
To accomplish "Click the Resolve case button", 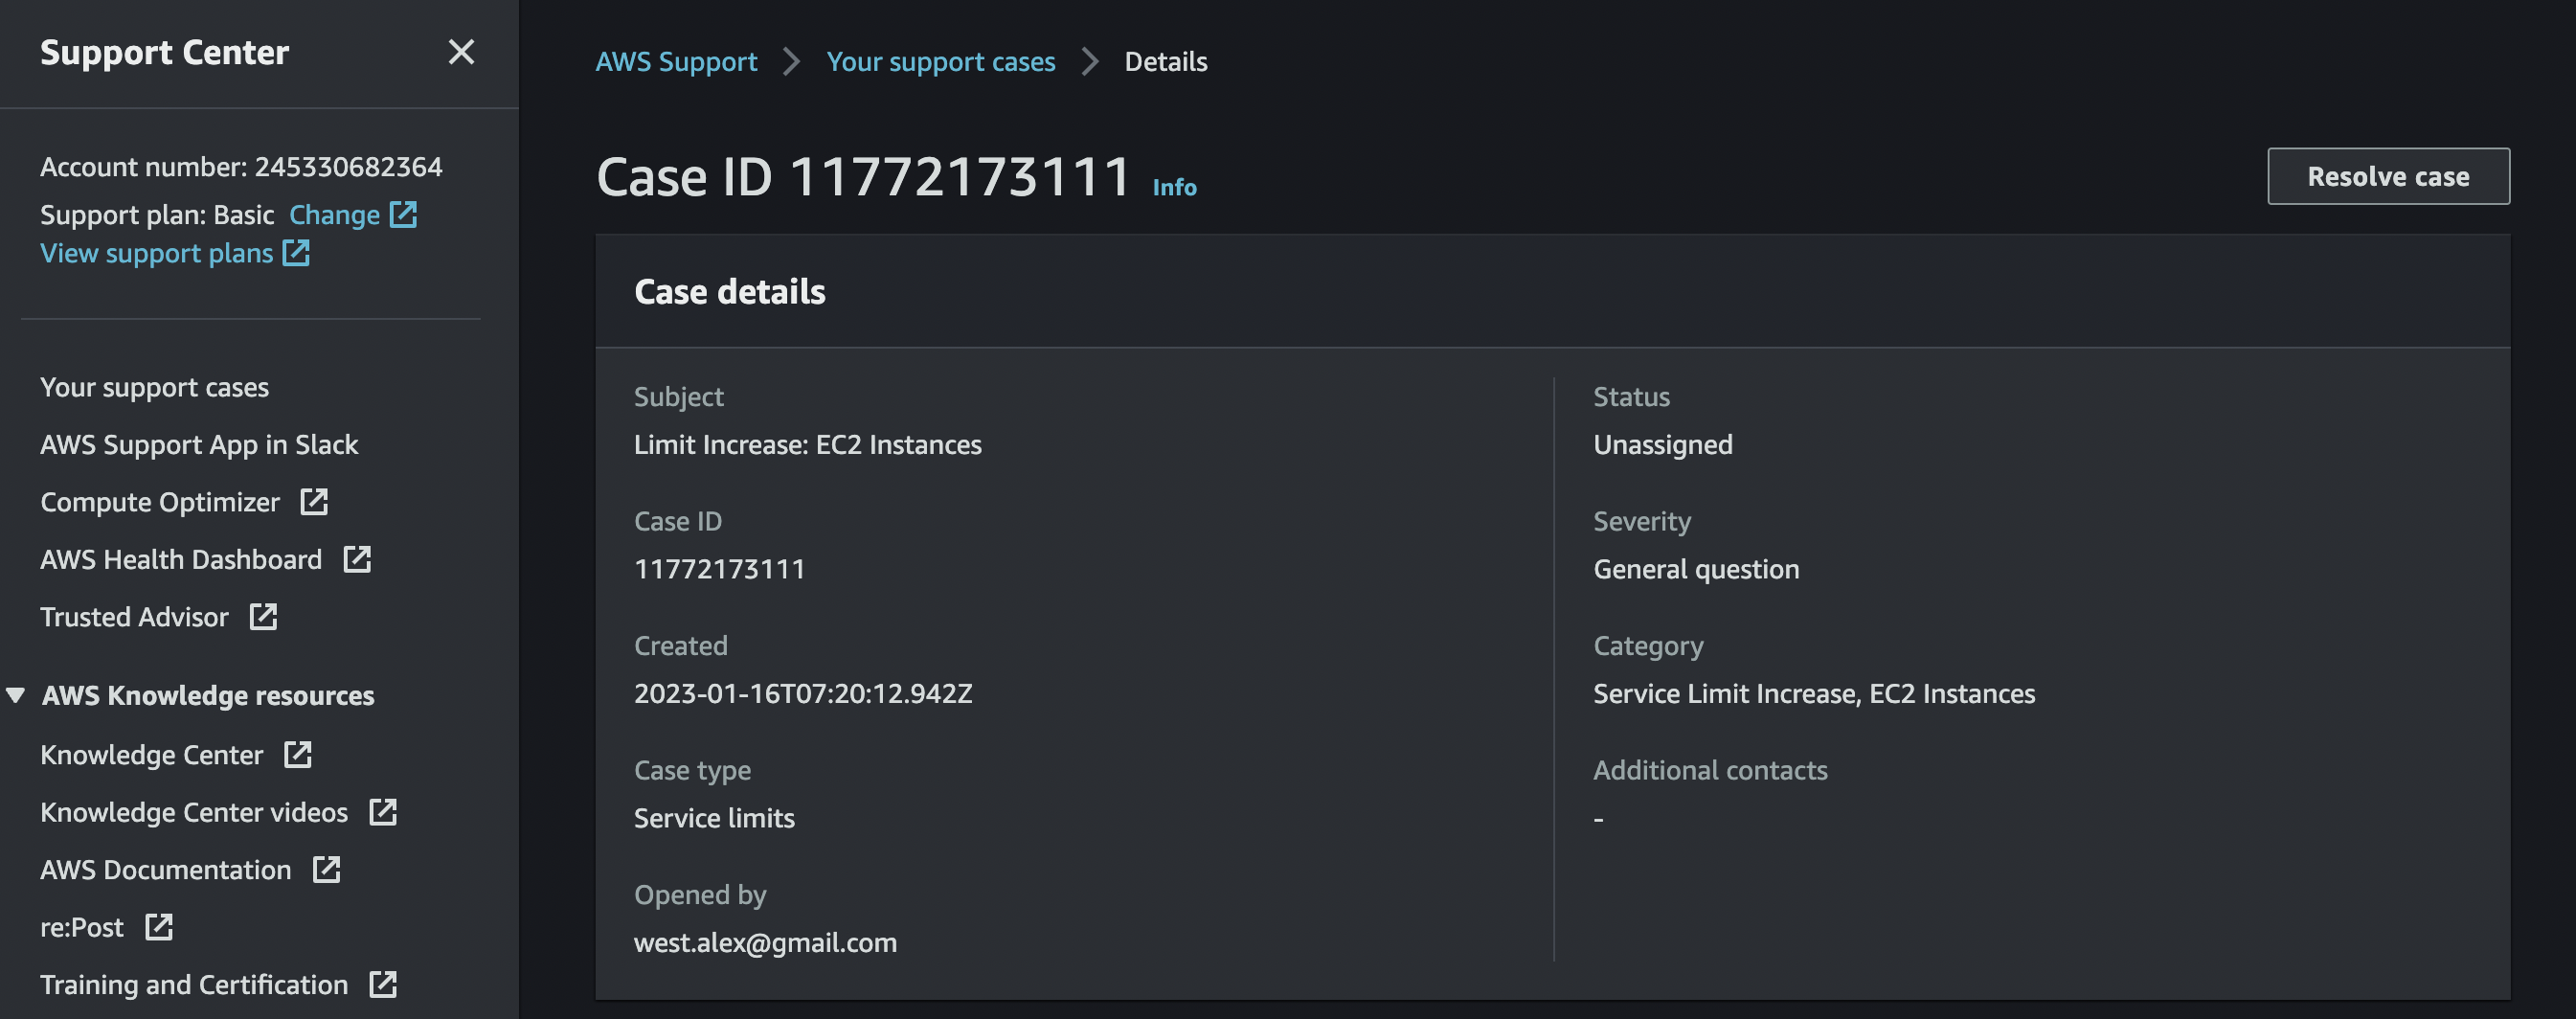I will tap(2388, 176).
